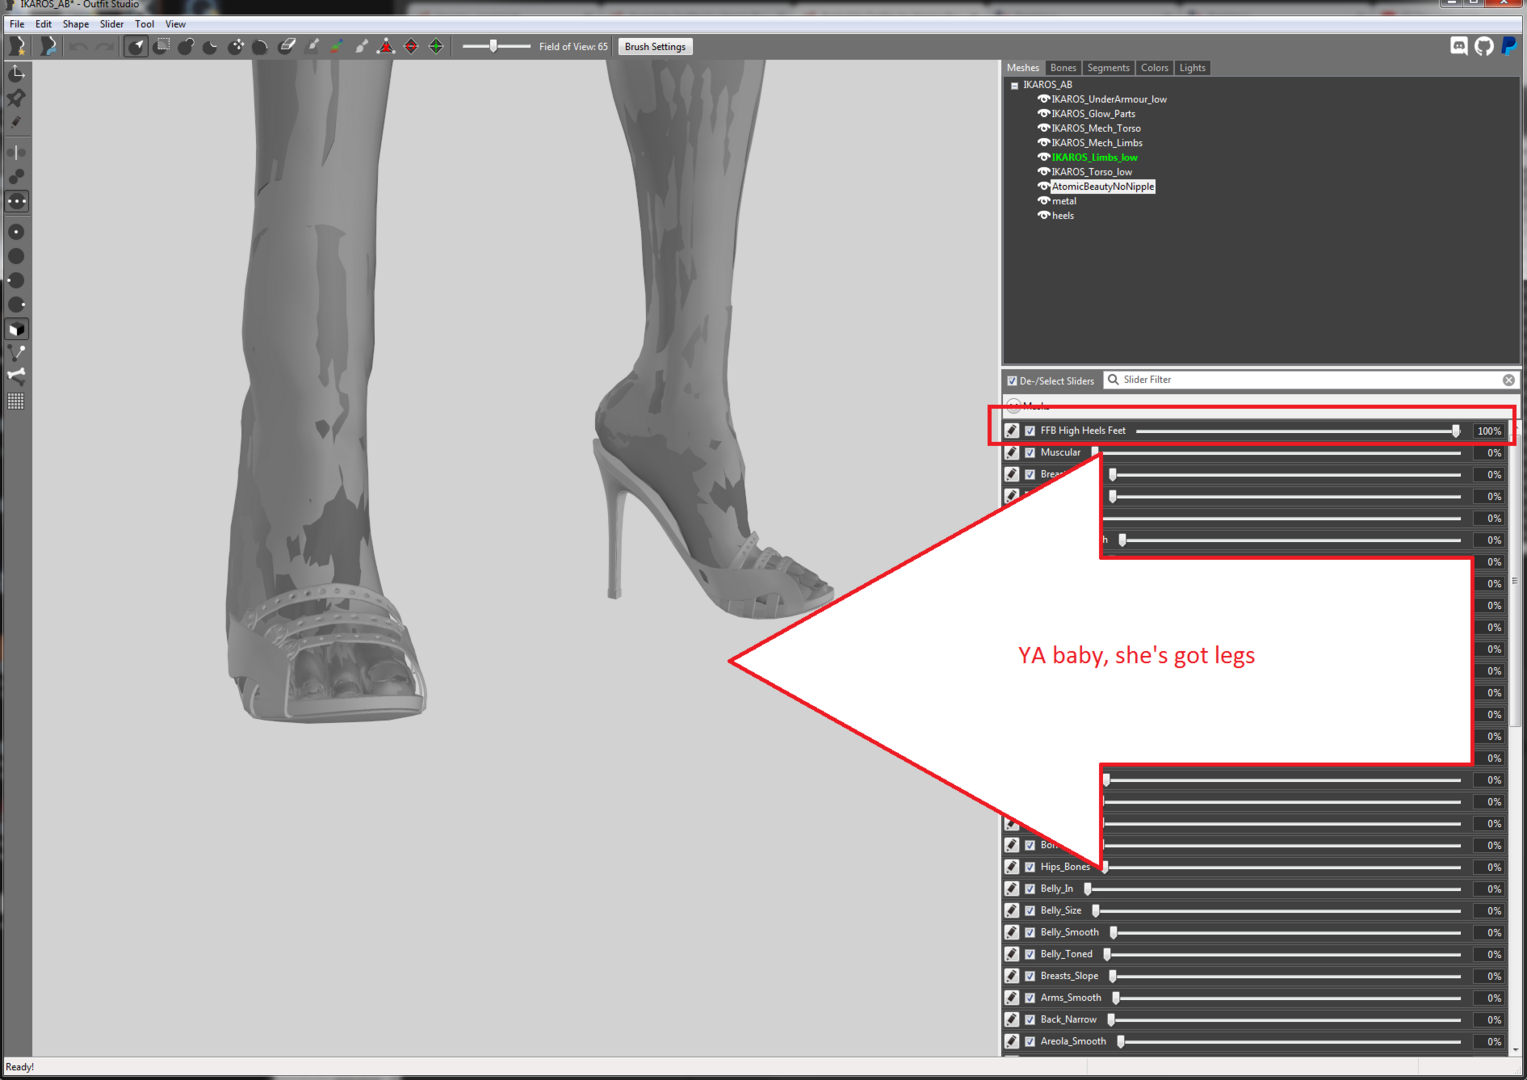Adjust the Field of View slider
The width and height of the screenshot is (1527, 1080).
coord(496,46)
